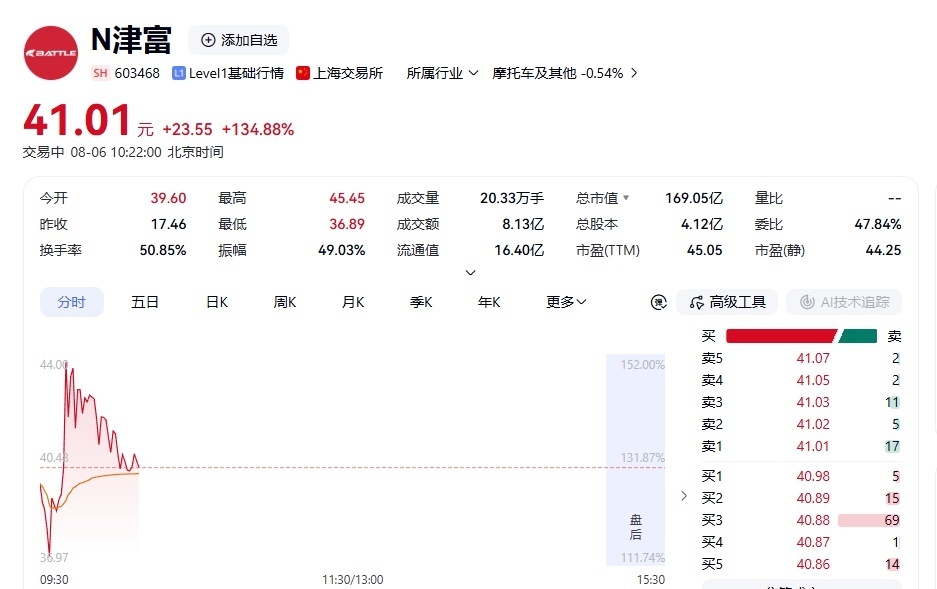Click 买1 bid price 40.98
Screen dimensions: 937x589
(x=813, y=476)
